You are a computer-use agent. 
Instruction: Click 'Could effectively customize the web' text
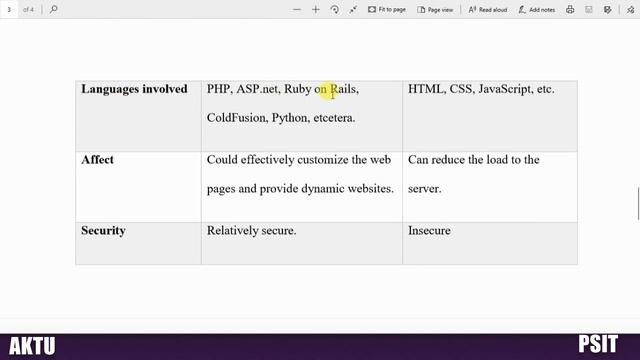click(x=299, y=160)
